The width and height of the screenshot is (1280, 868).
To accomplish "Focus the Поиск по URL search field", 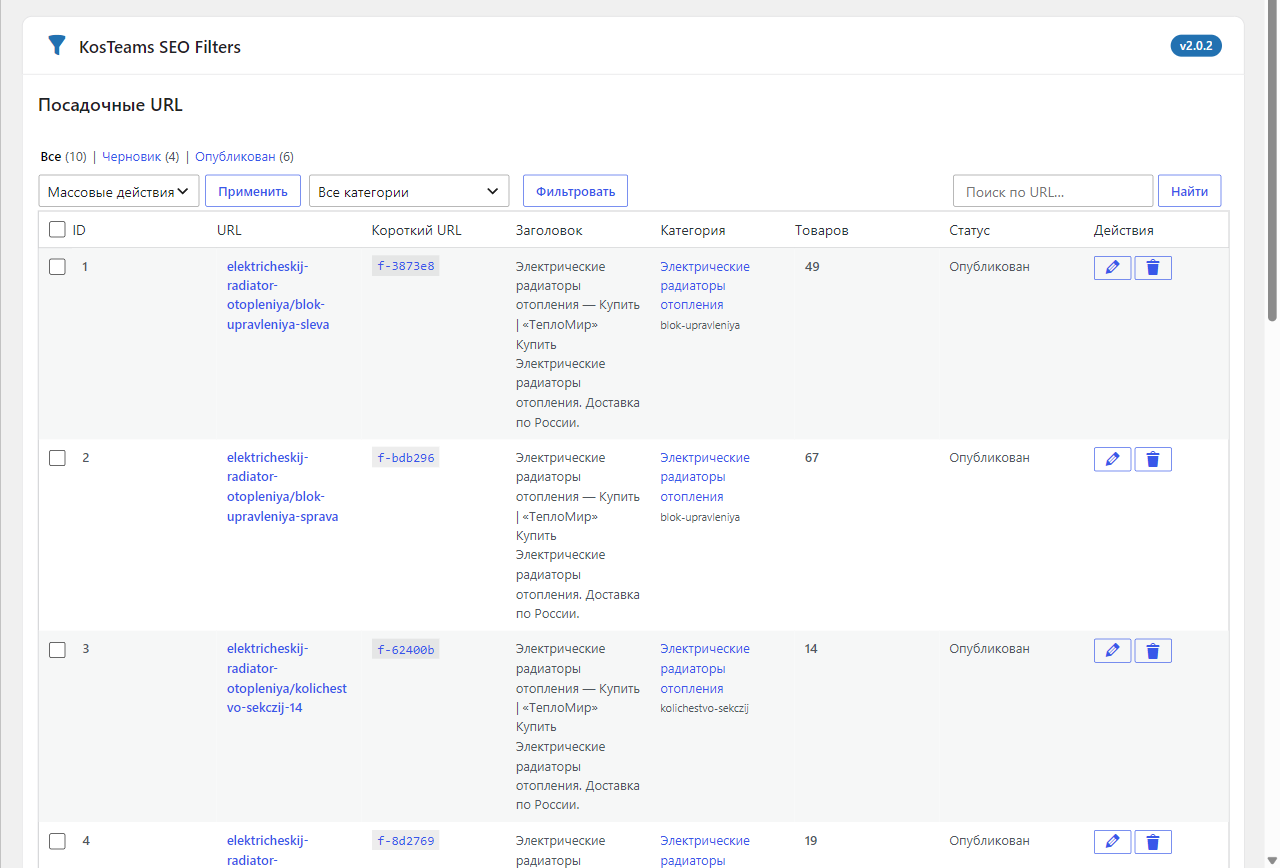I will coord(1053,191).
